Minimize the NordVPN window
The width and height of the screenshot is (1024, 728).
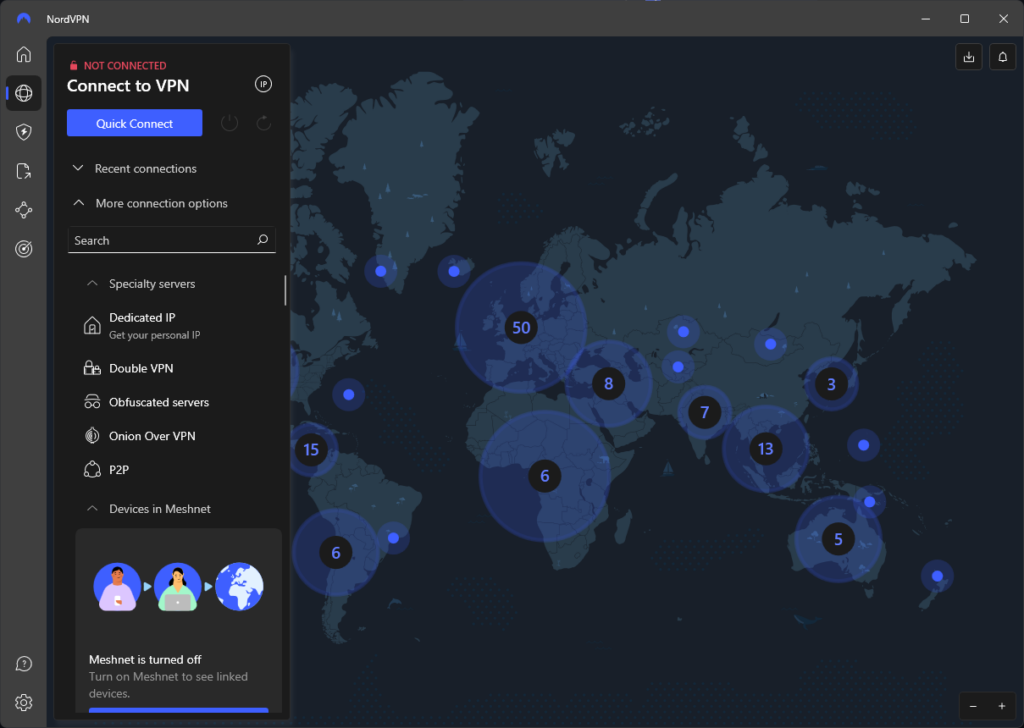click(x=925, y=19)
